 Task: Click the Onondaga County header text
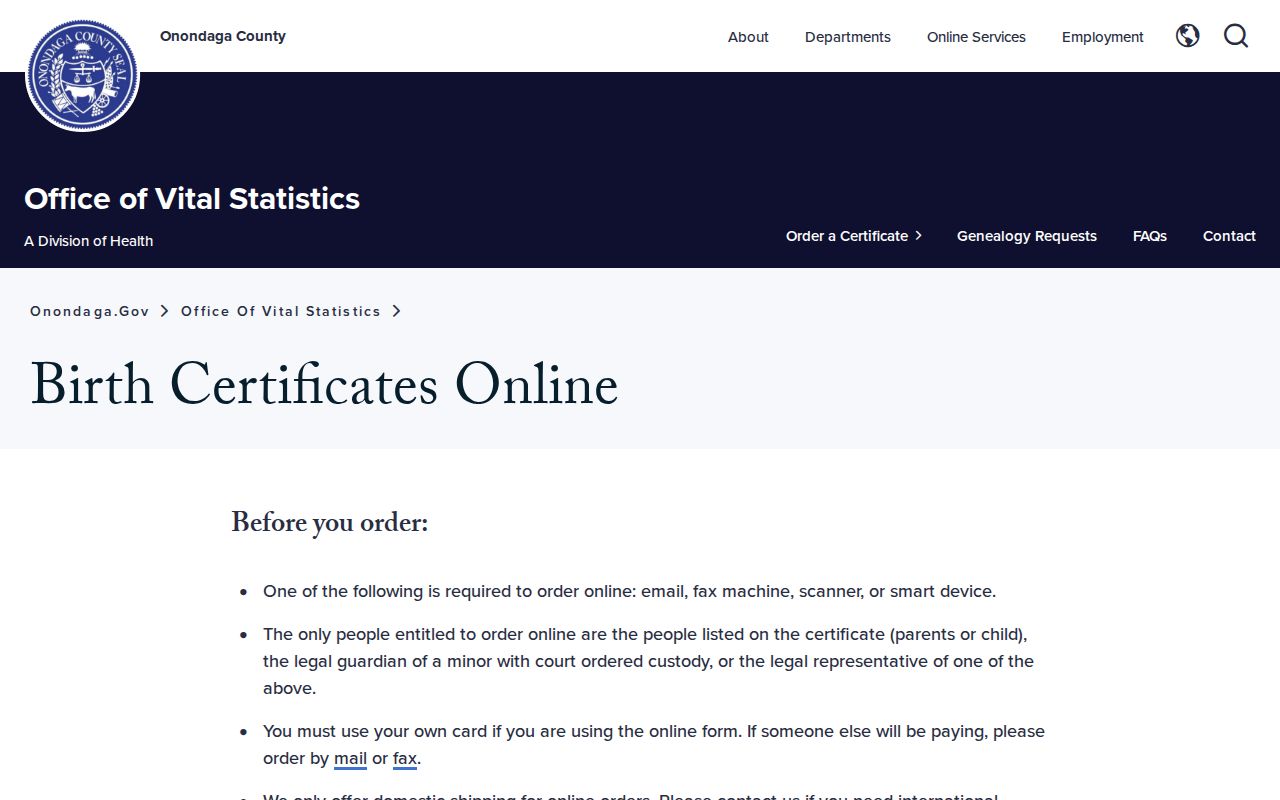pyautogui.click(x=223, y=36)
